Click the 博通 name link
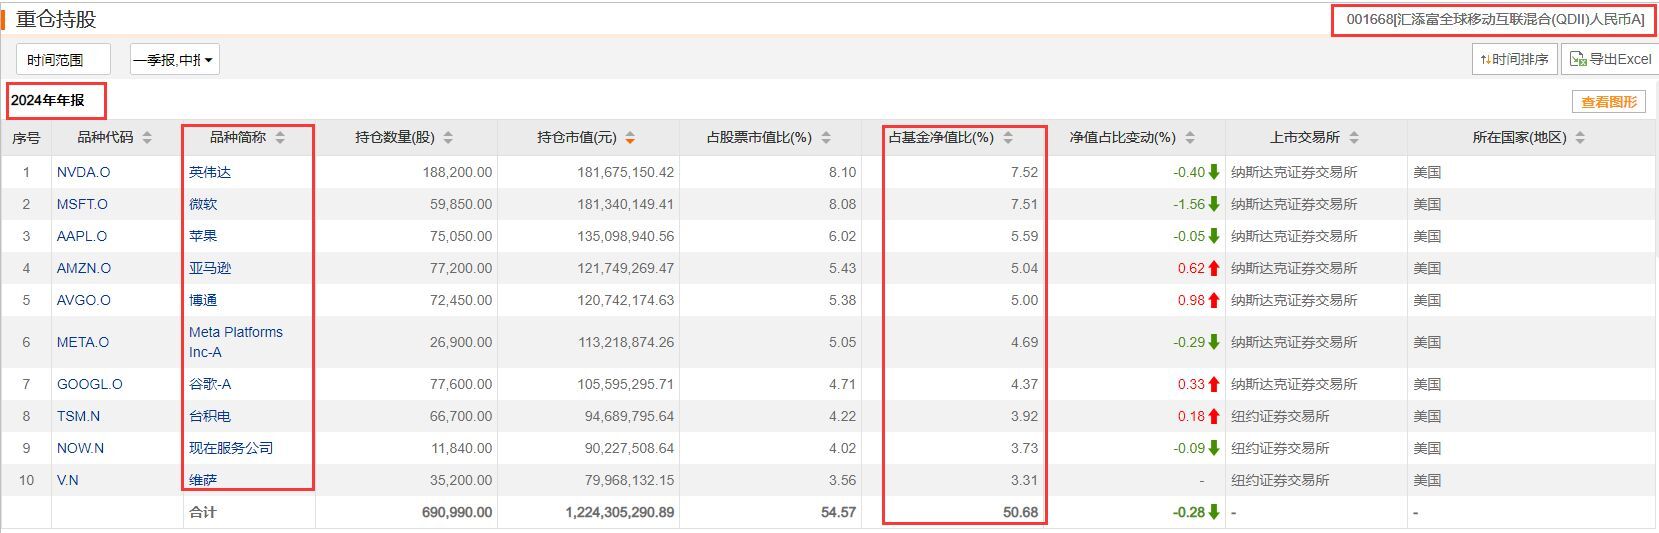 pos(203,300)
